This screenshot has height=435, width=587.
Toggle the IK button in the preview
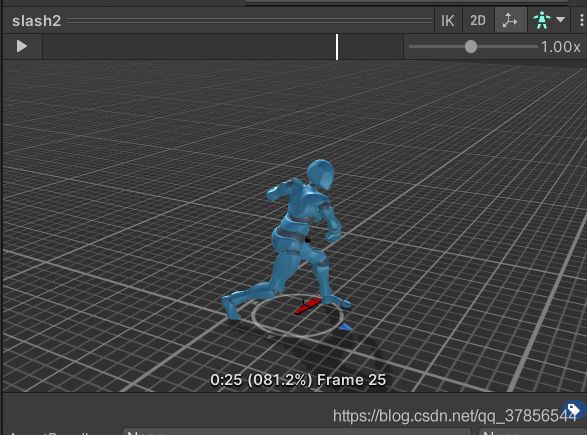[447, 21]
